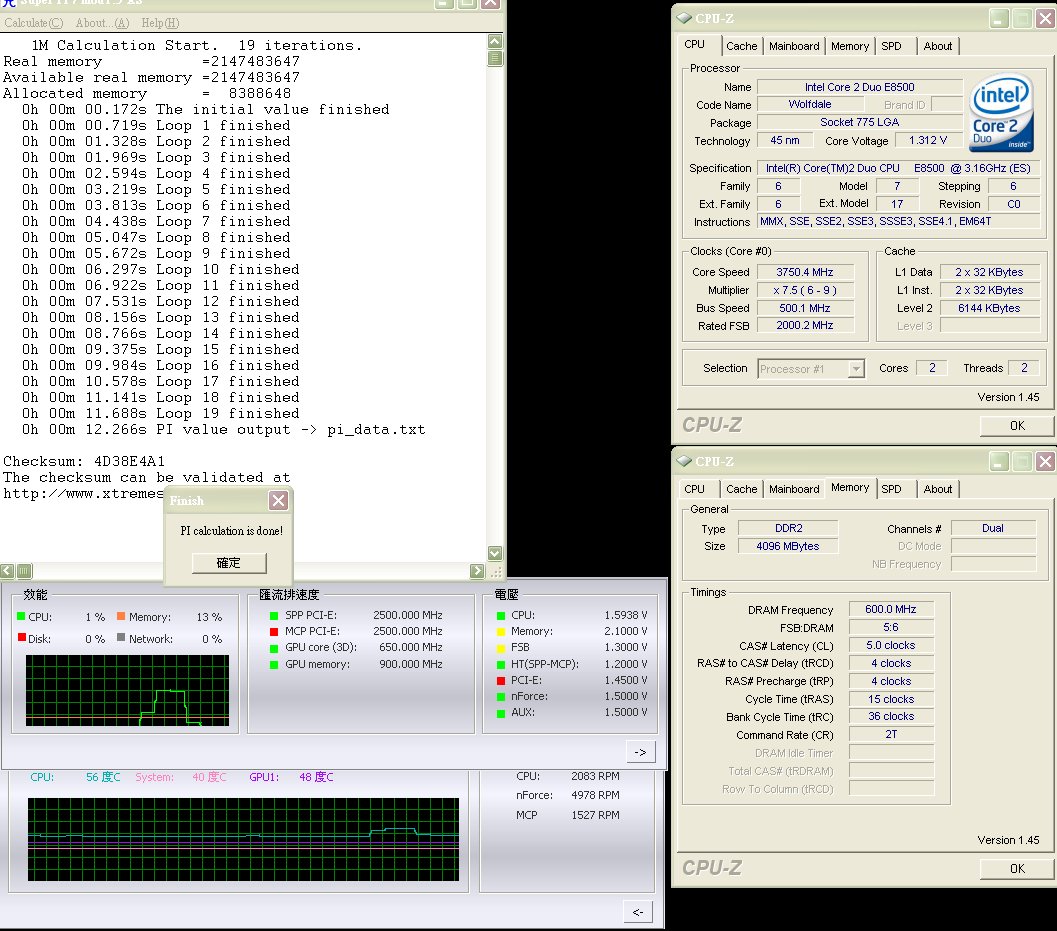The height and width of the screenshot is (931, 1057).
Task: Open the Help menu in Super PI
Action: [x=160, y=23]
